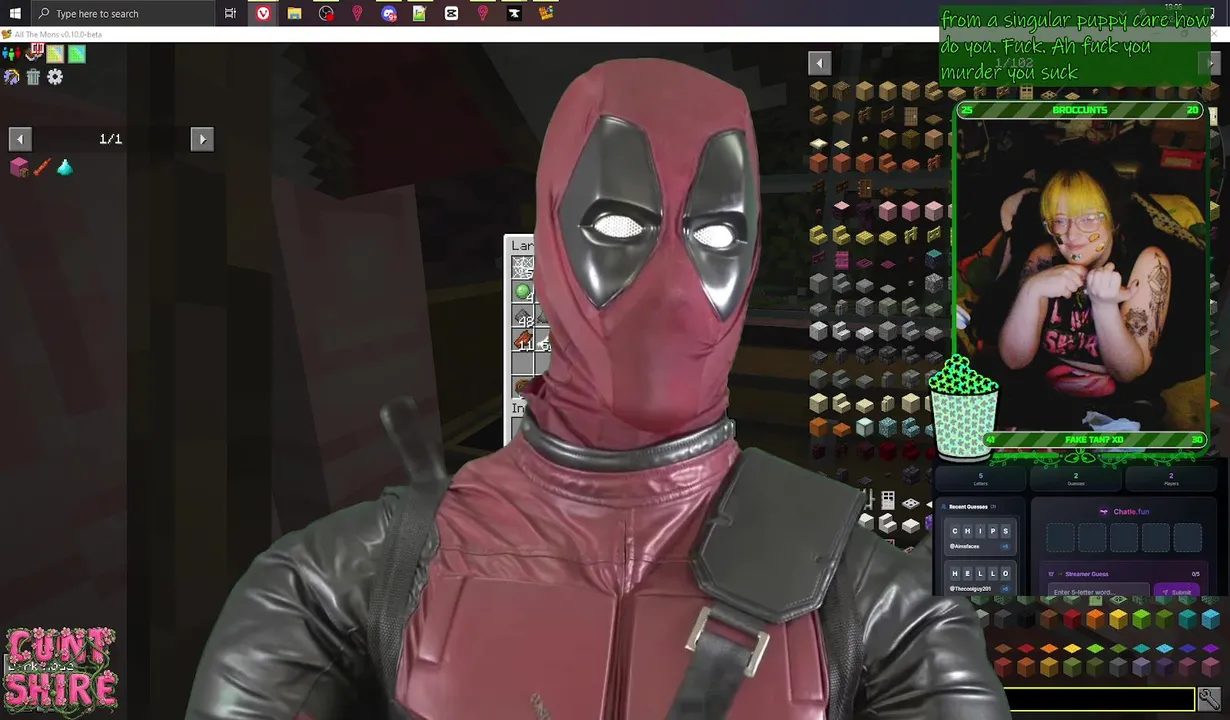This screenshot has height=720, width=1230.
Task: Click the purple pickaxe icon
Action: point(11,77)
